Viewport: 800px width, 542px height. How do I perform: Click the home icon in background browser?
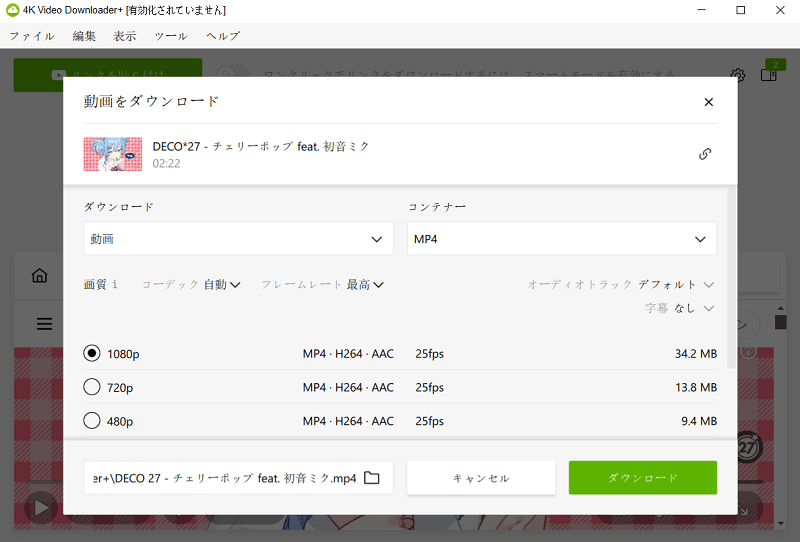(x=39, y=276)
